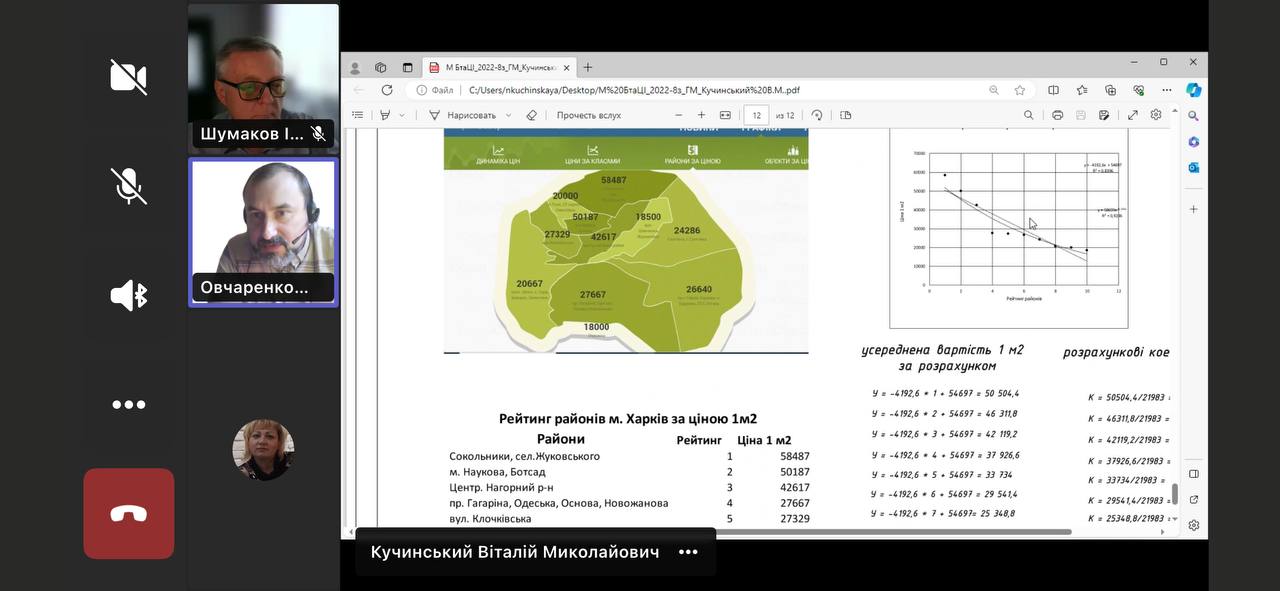Click the ДИНАМІКА ЦІН tab in document
This screenshot has width=1280, height=591.
pyautogui.click(x=498, y=155)
